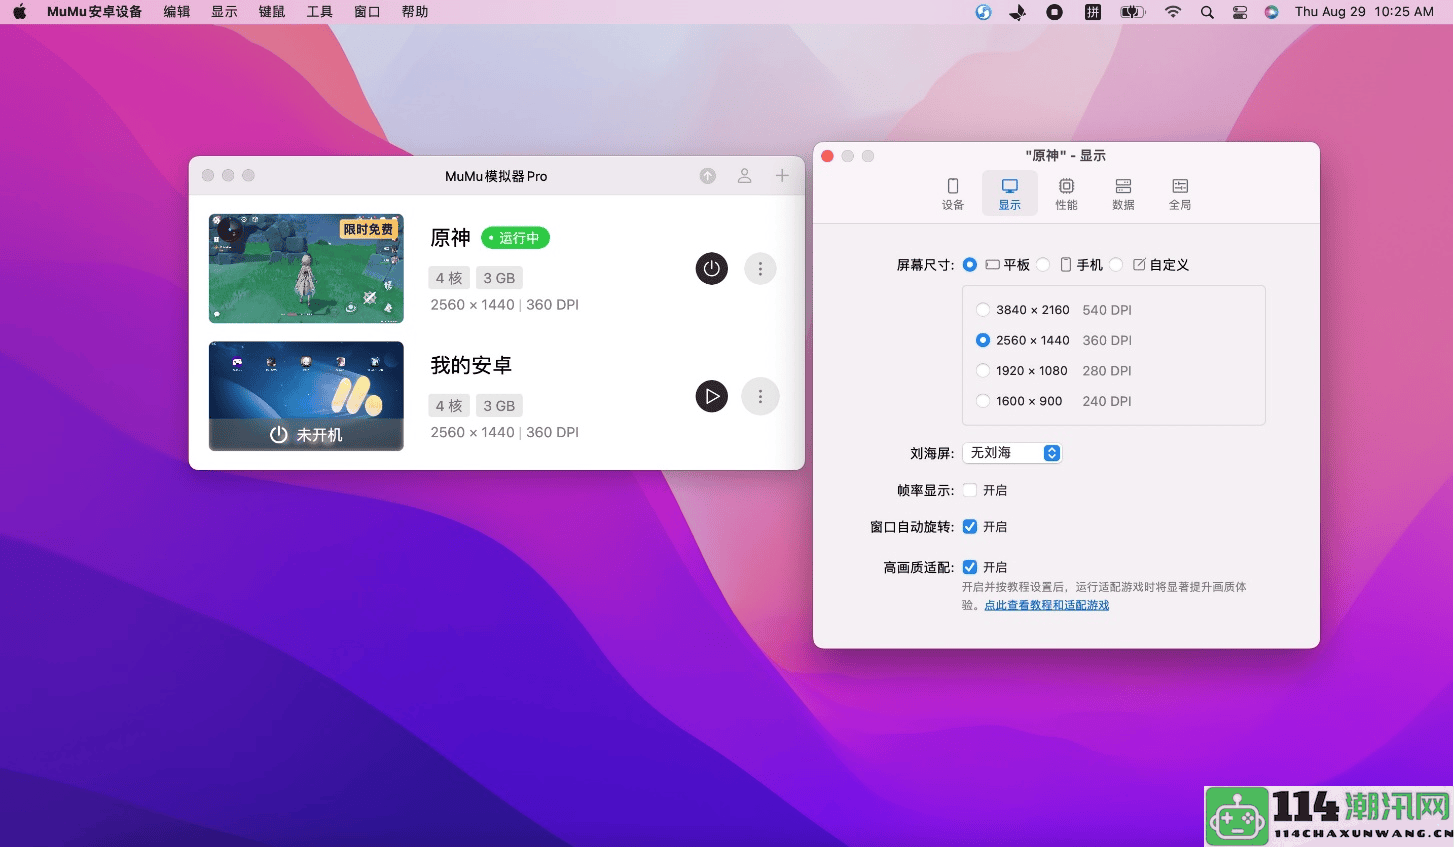This screenshot has width=1454, height=847.
Task: Close the "原神" - 显示 settings window
Action: pos(827,156)
